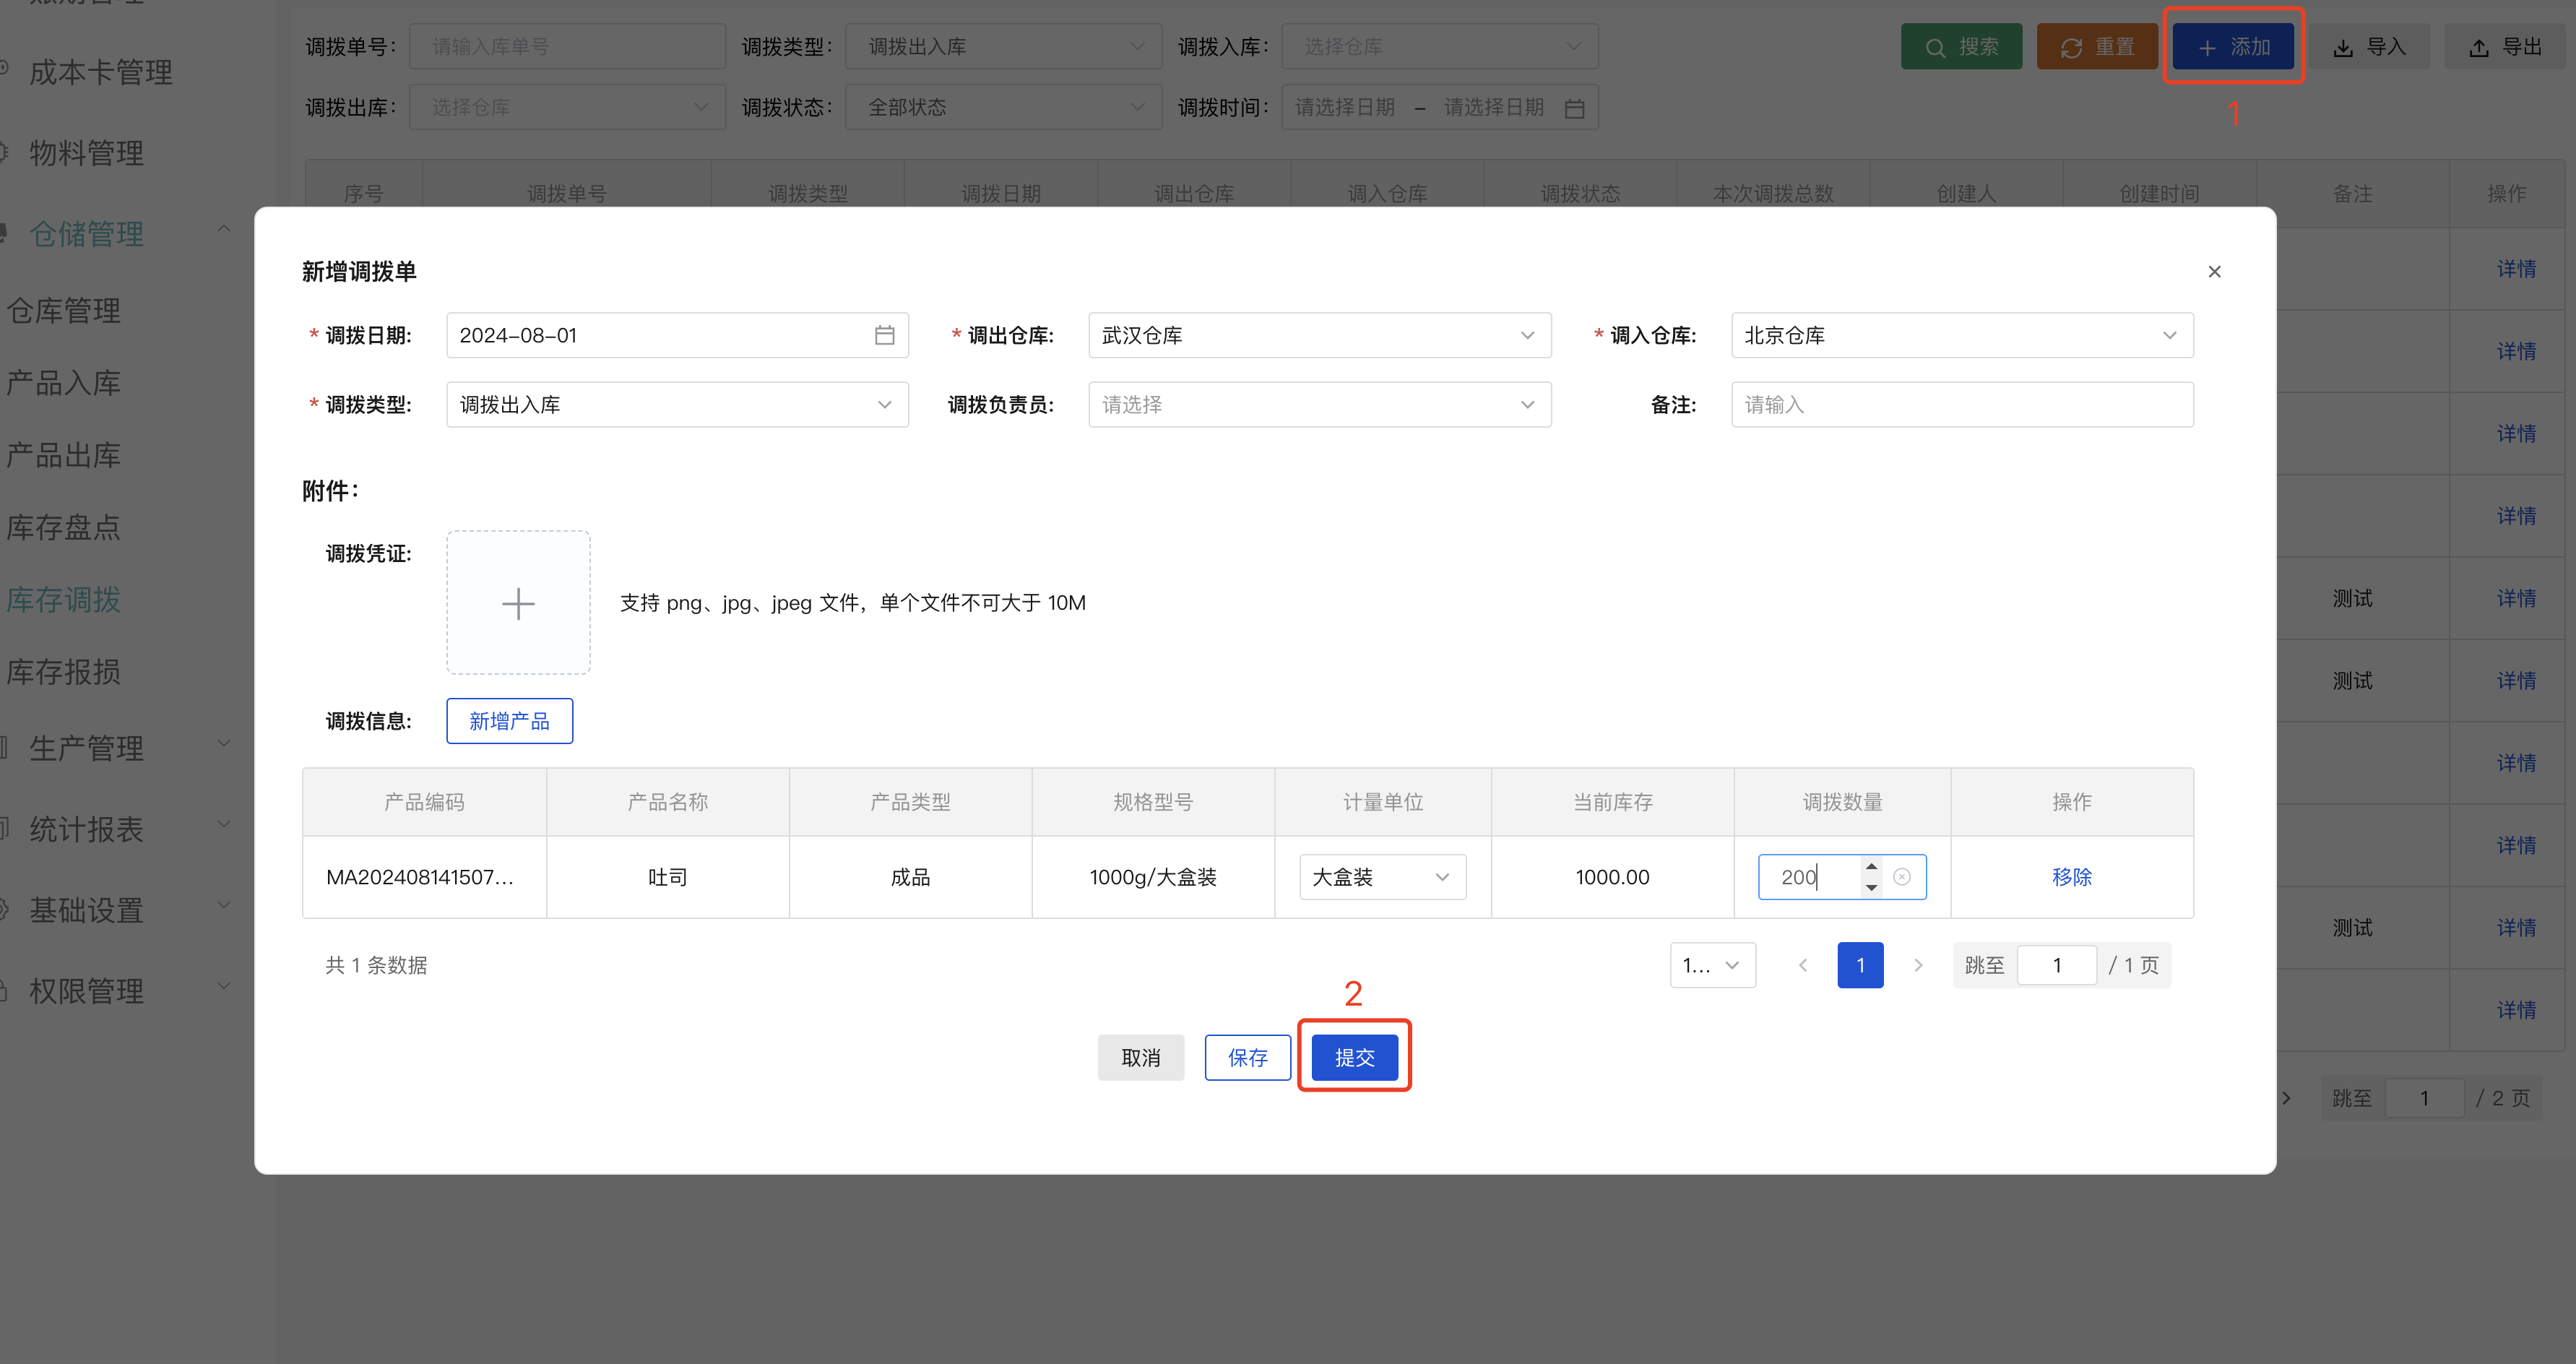Click the import arrow icon beside 导入
2576x1364 pixels.
(2343, 46)
